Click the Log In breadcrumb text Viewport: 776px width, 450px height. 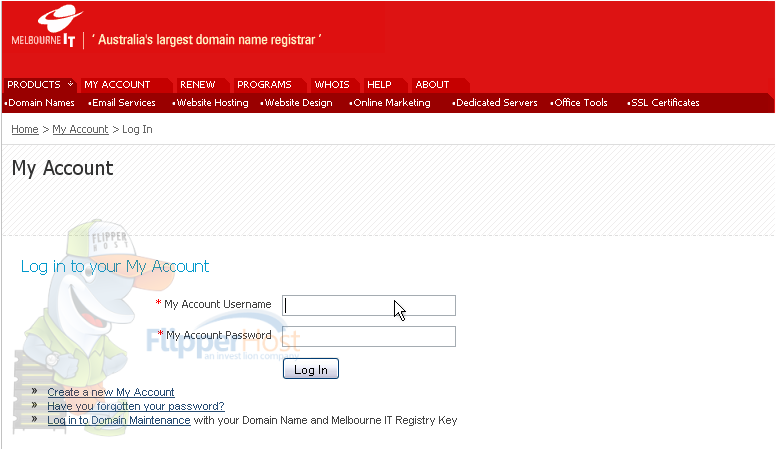(x=137, y=129)
